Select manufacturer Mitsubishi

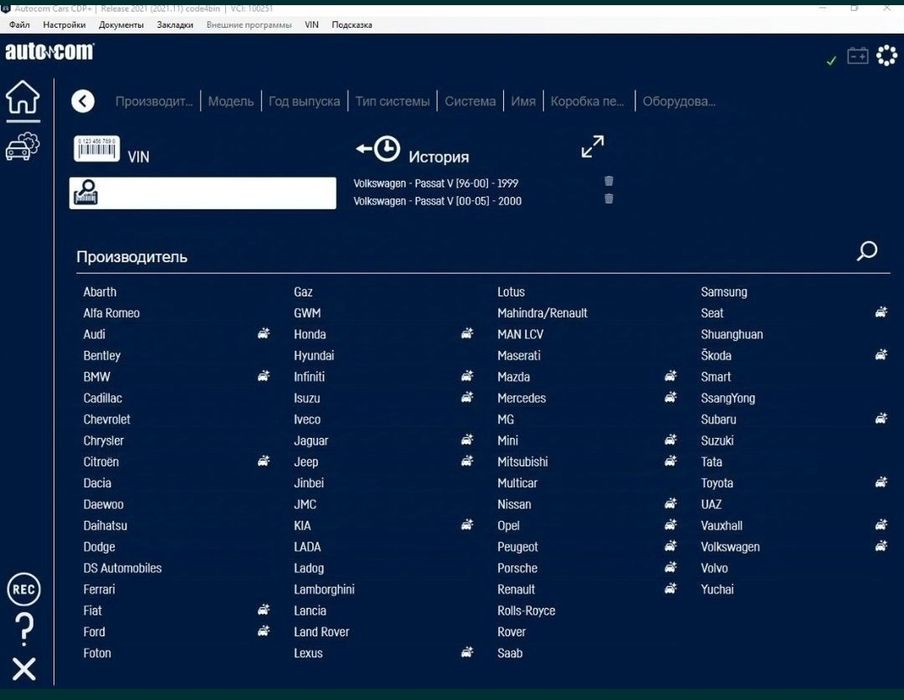click(523, 462)
